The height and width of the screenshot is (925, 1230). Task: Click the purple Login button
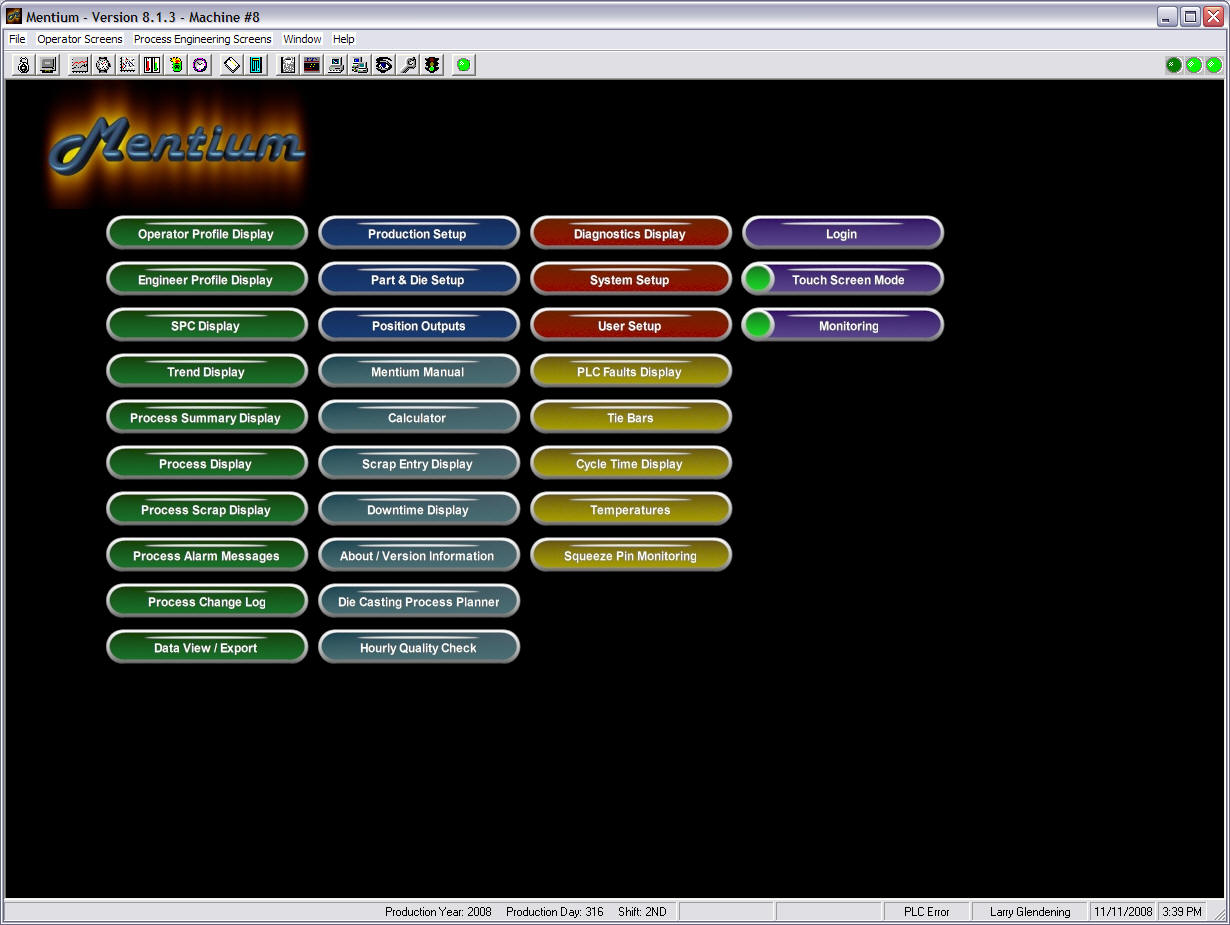pos(843,233)
